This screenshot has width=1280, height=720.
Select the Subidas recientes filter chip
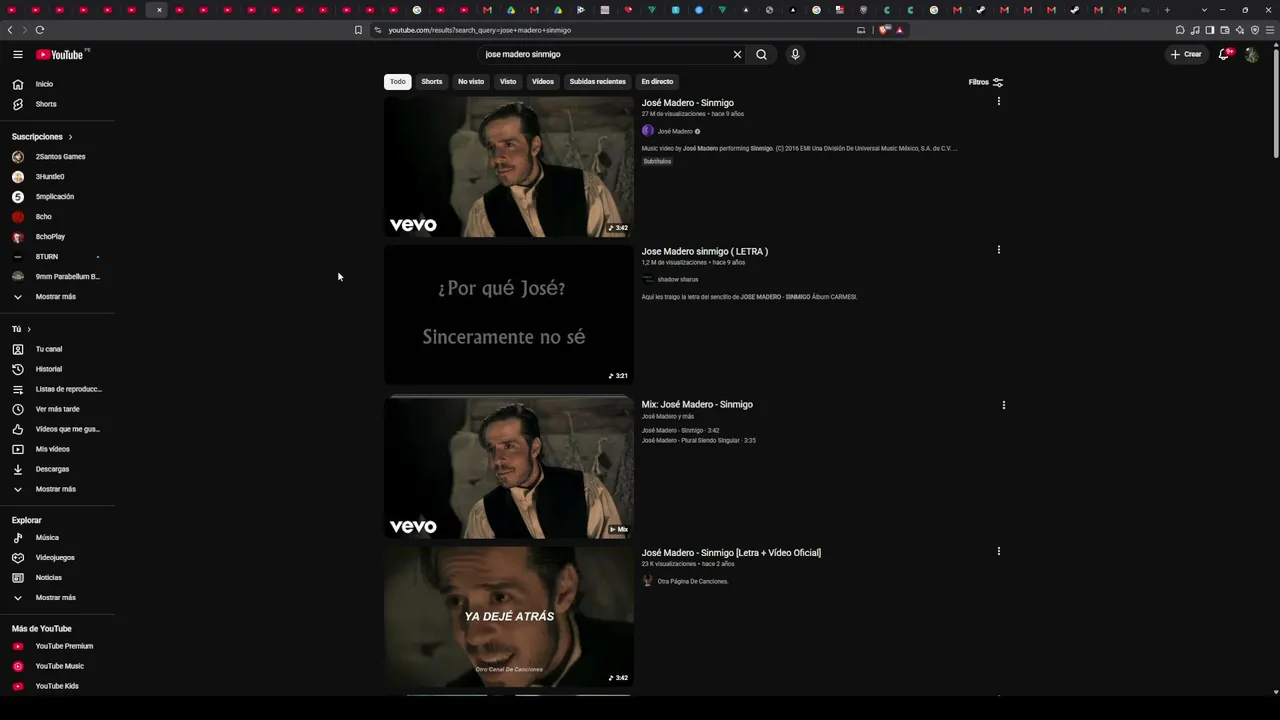point(598,82)
